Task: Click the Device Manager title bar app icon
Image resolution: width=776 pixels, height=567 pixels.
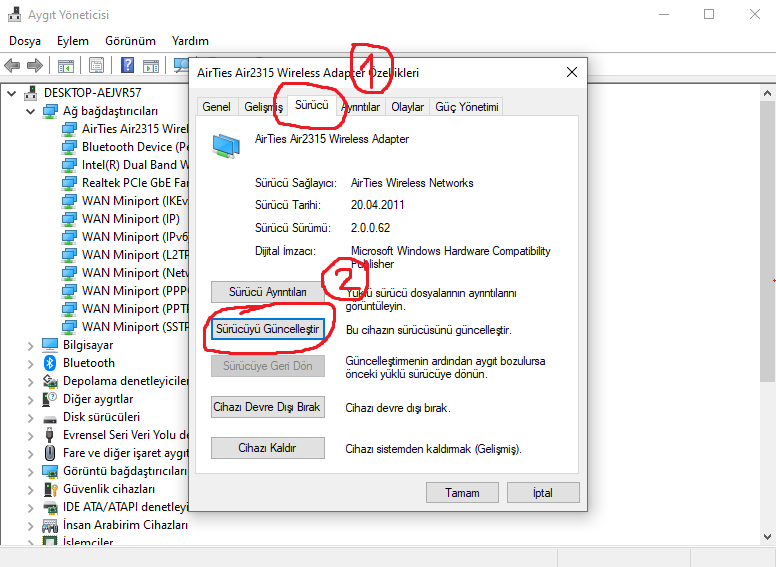Action: [14, 14]
